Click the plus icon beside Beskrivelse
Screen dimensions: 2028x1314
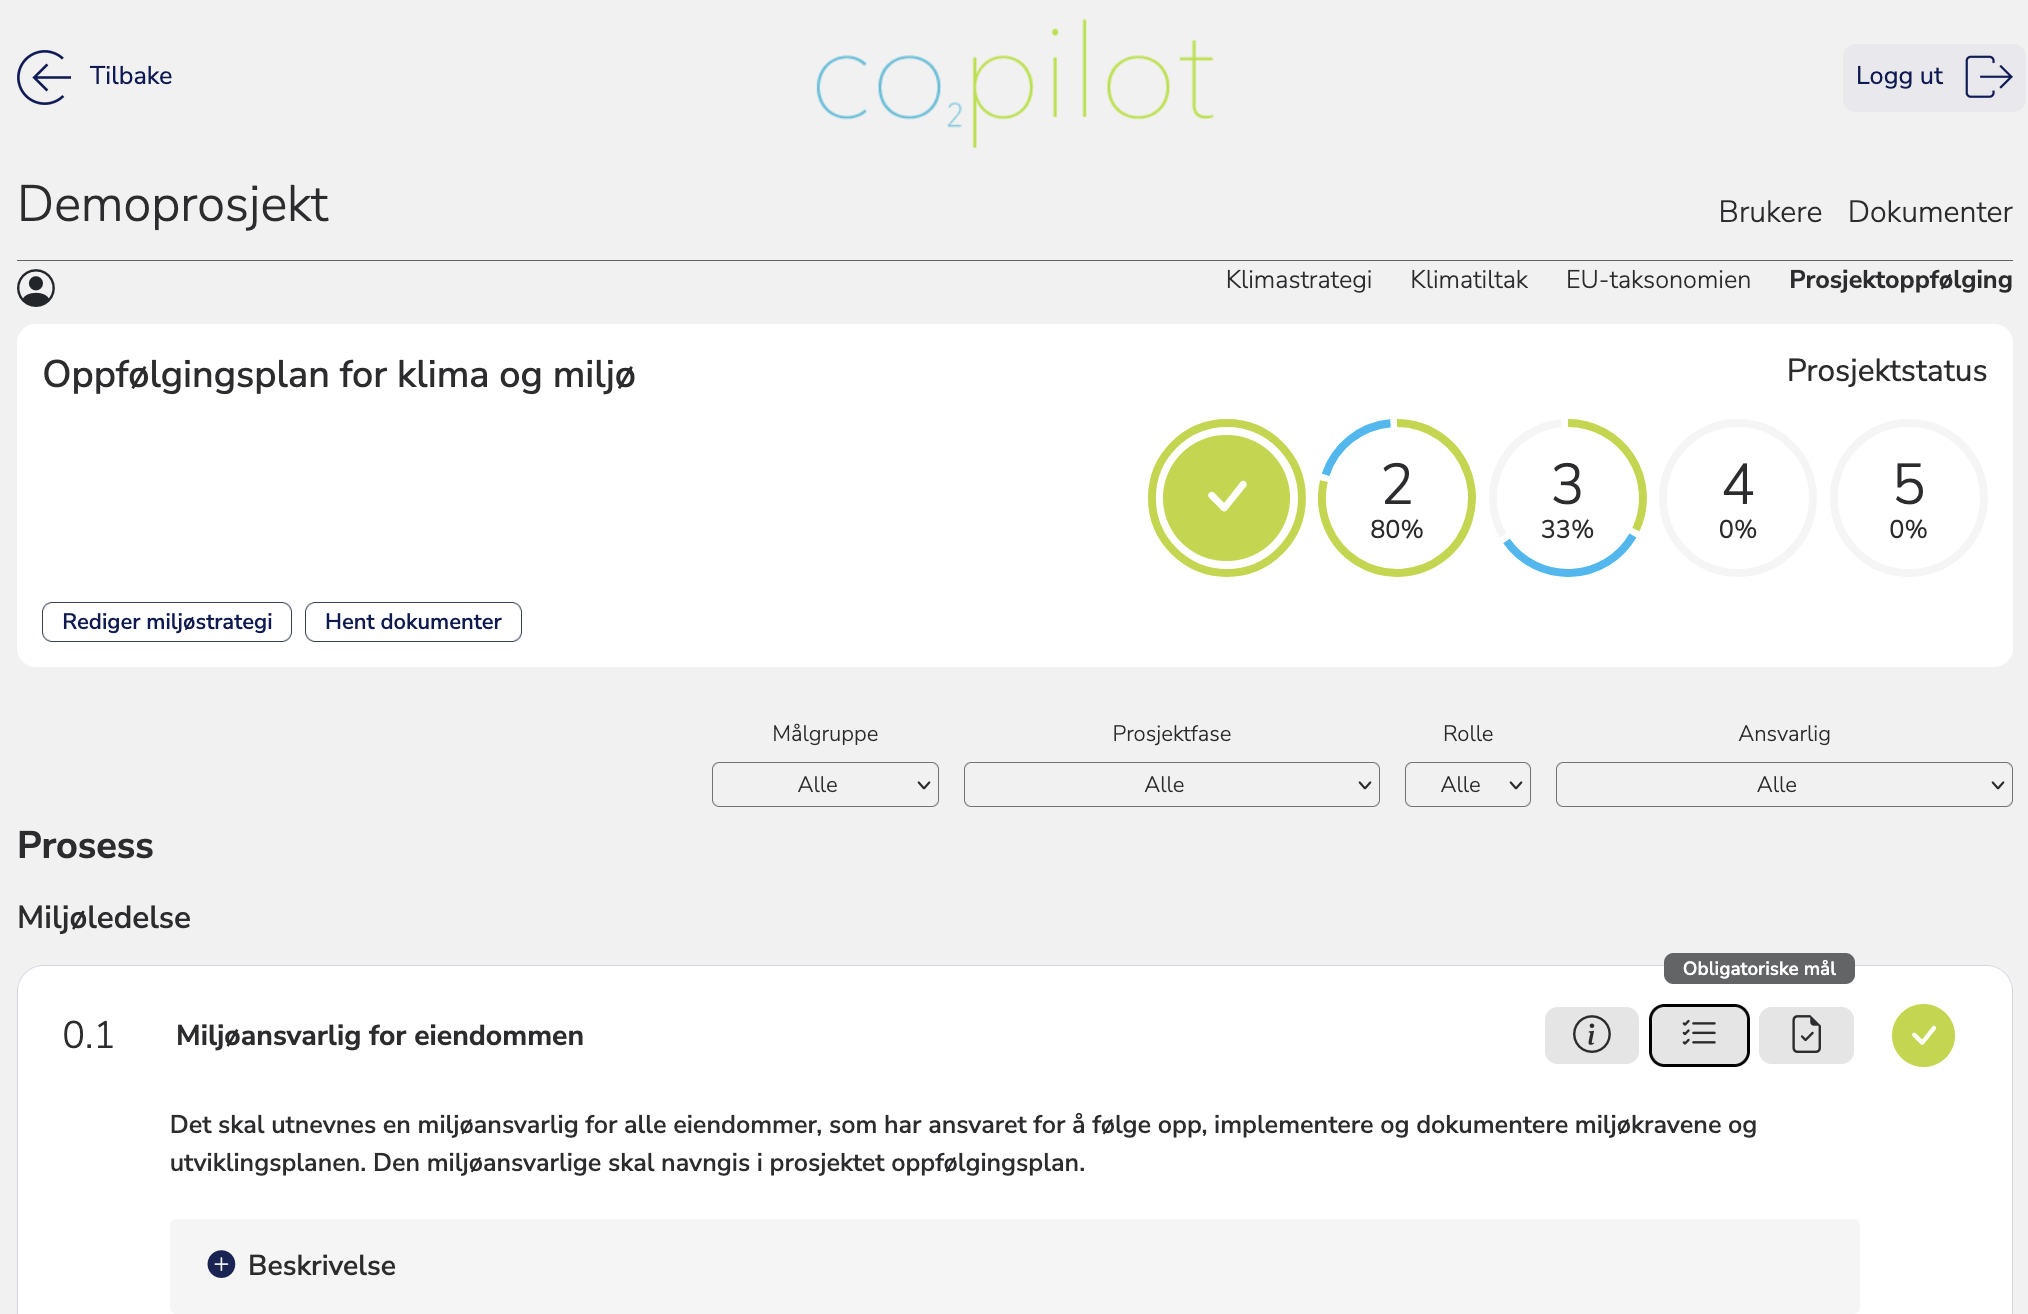point(221,1265)
